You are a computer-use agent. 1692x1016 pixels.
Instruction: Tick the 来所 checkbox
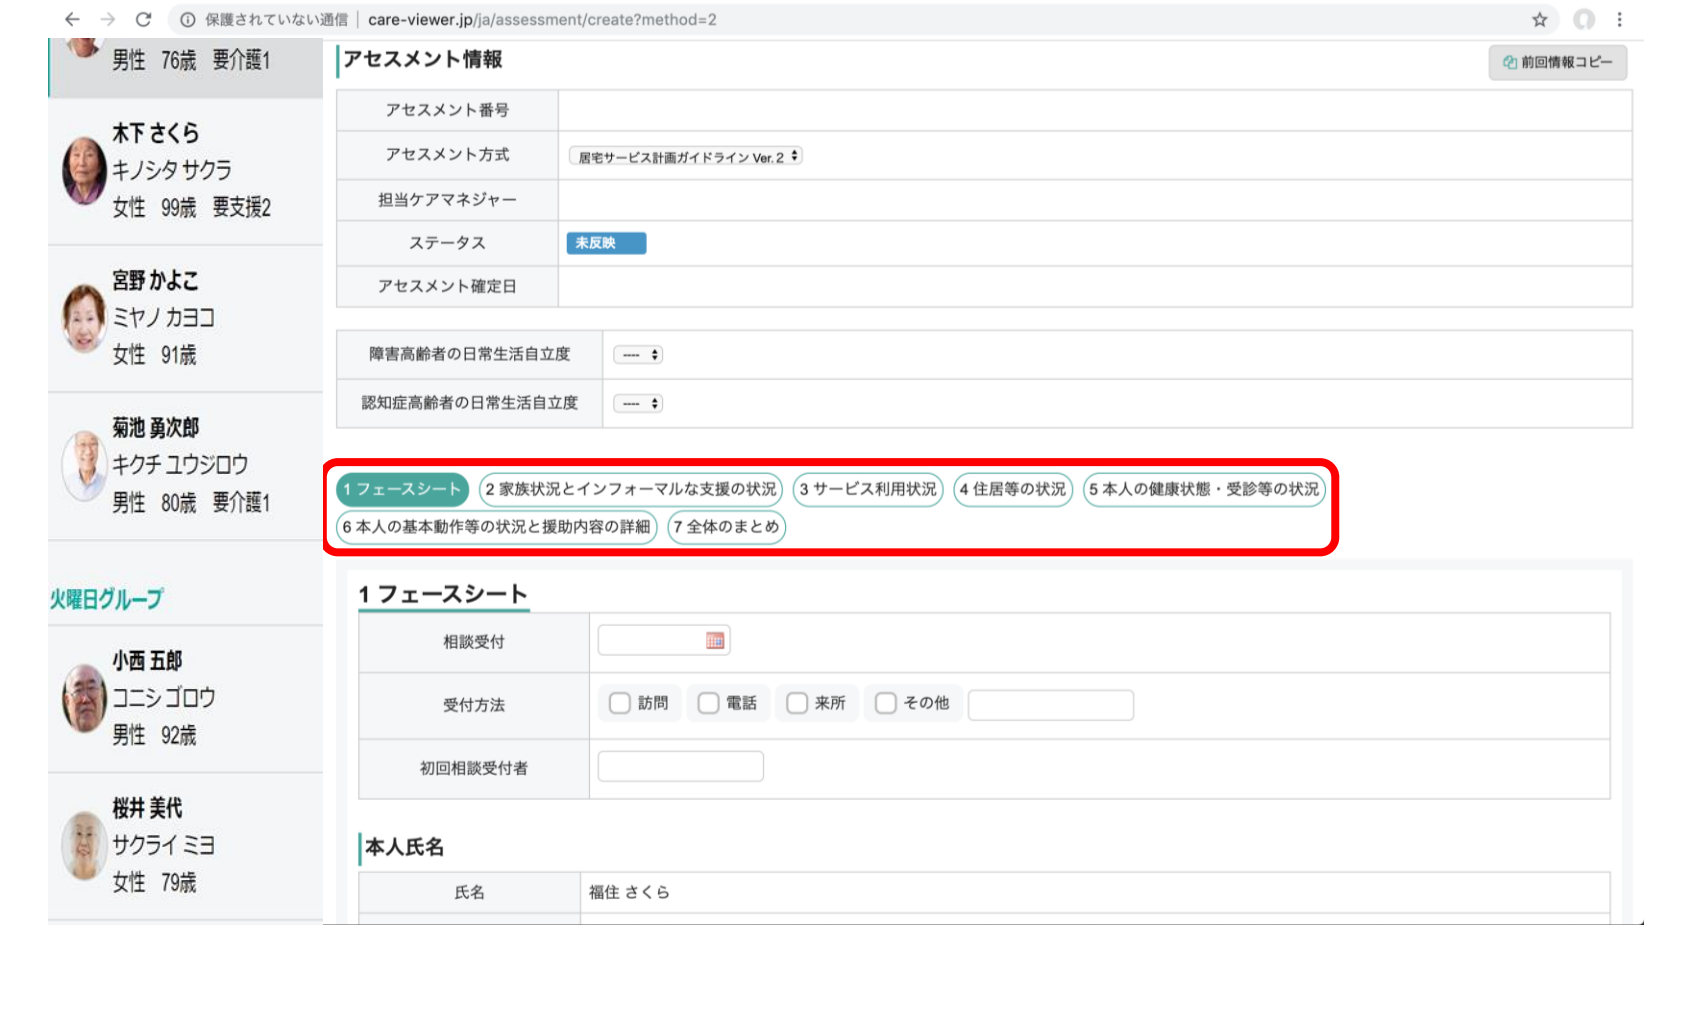point(797,704)
